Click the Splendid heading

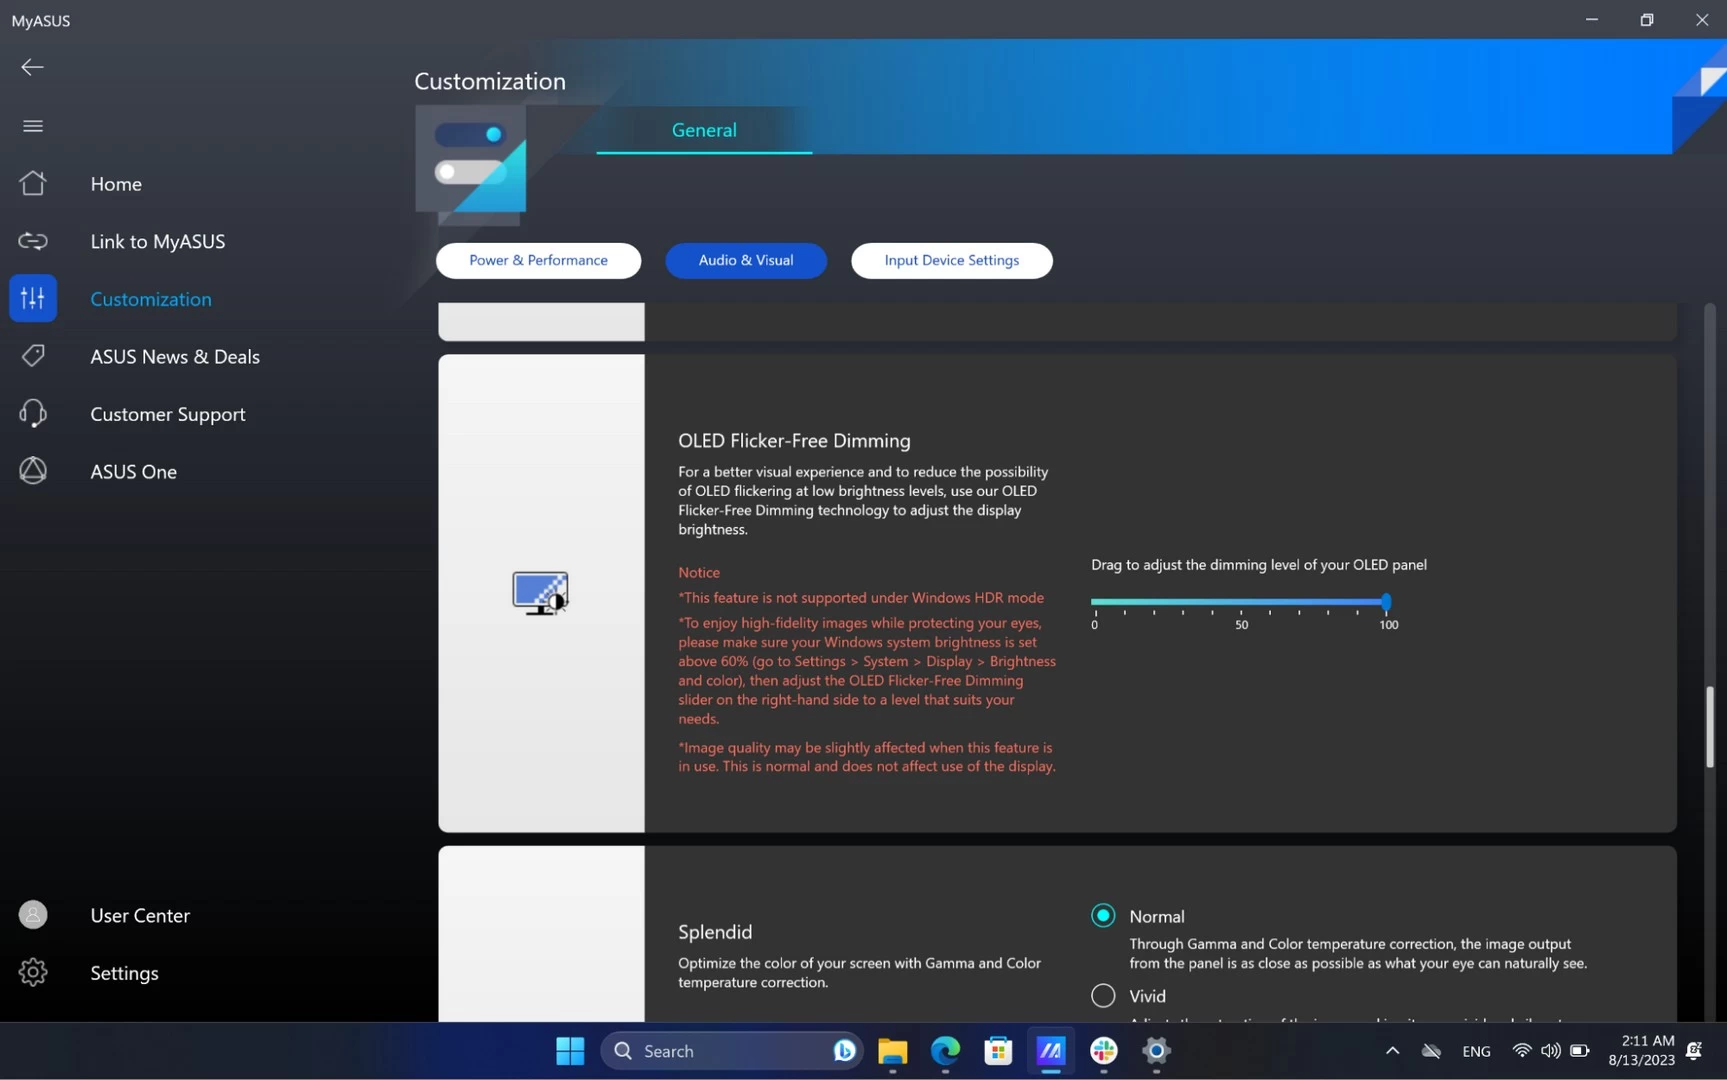(x=715, y=932)
